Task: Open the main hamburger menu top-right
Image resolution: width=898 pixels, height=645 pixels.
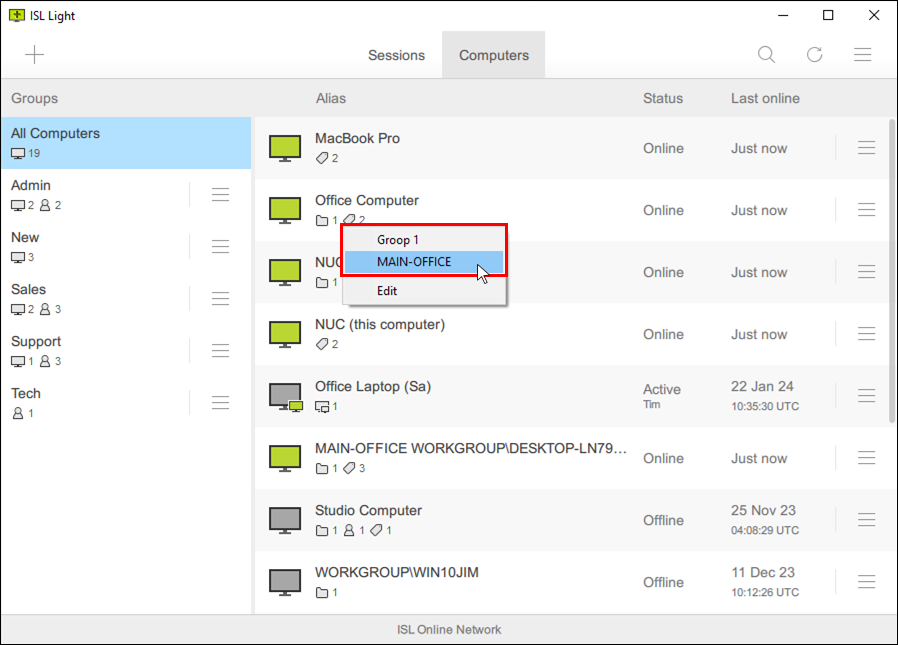Action: [x=862, y=55]
